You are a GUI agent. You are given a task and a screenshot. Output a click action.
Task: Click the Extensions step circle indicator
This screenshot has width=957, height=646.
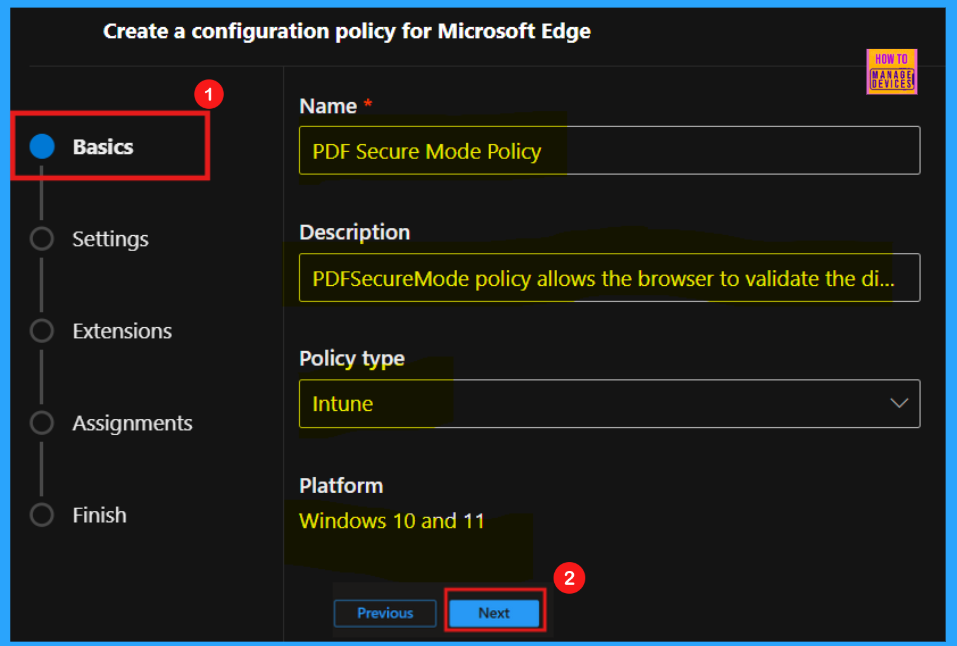42,331
